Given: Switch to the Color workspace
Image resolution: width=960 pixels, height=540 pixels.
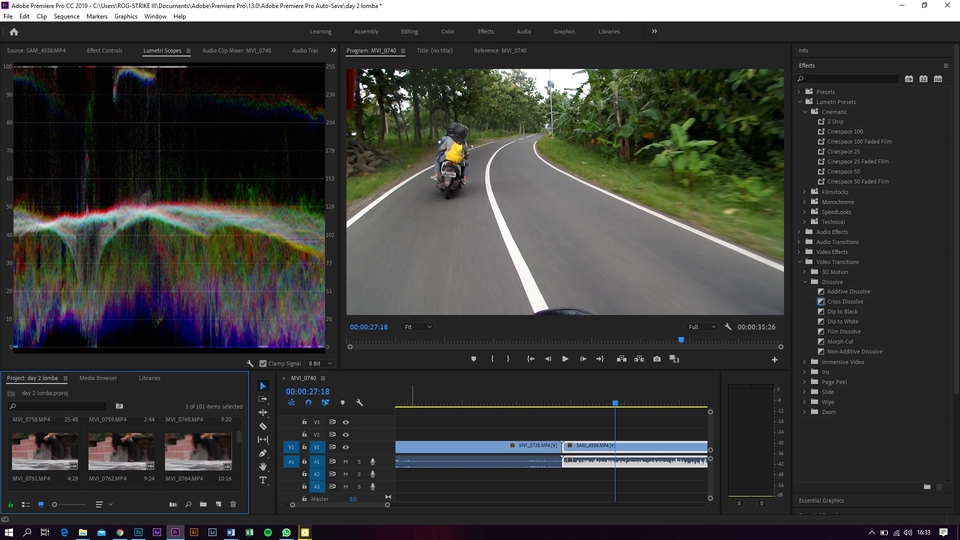Looking at the screenshot, I should (x=447, y=31).
